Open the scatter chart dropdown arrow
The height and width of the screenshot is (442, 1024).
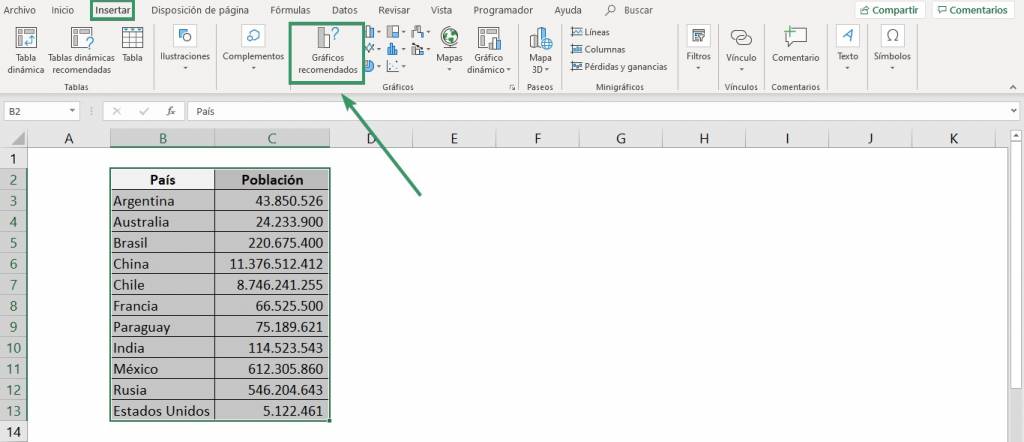(x=404, y=67)
